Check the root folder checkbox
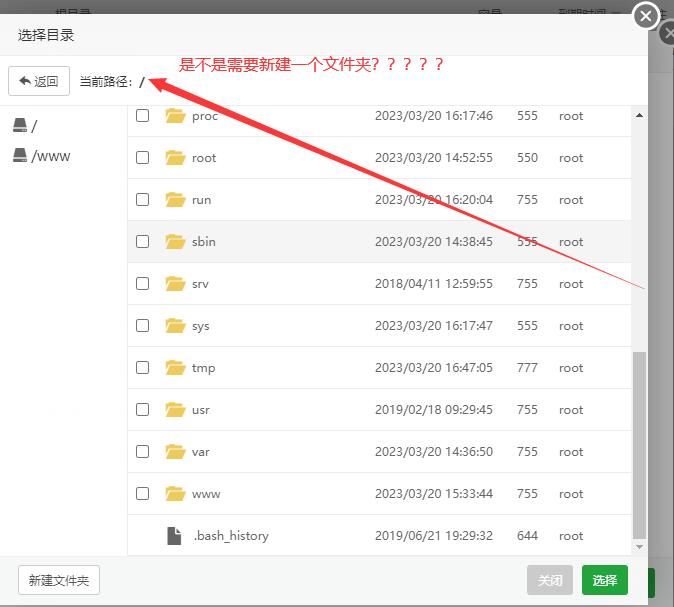The height and width of the screenshot is (607, 674). (142, 158)
